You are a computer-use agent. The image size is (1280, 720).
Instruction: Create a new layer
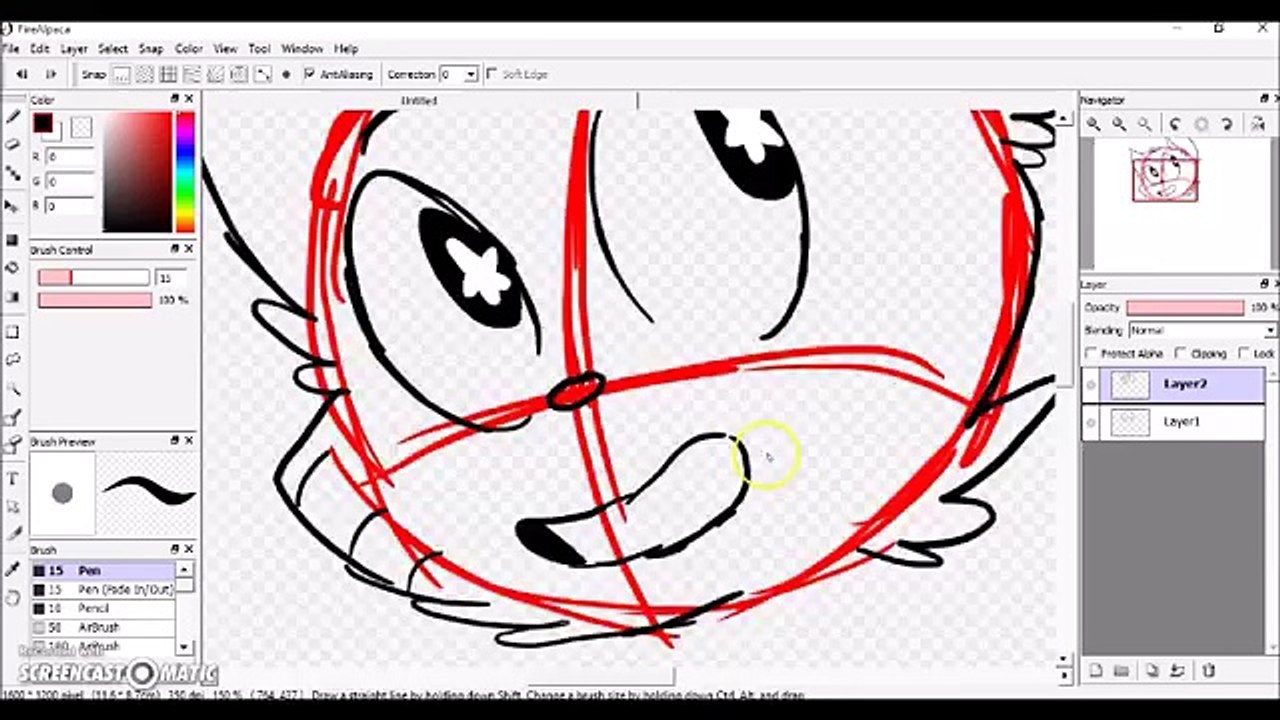point(1095,671)
